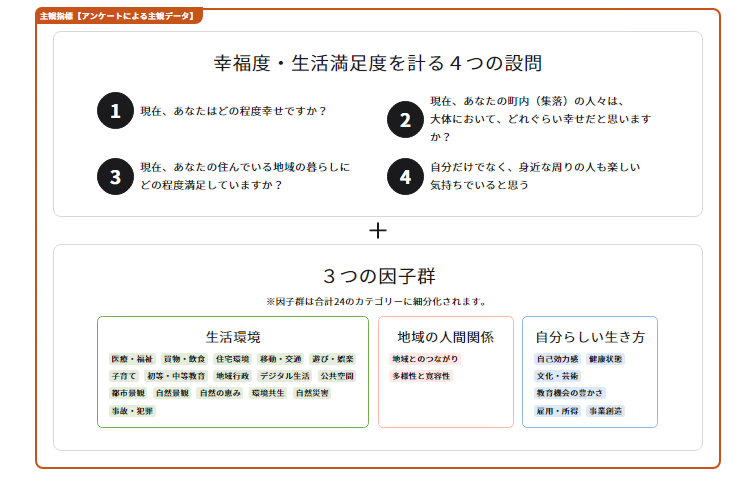This screenshot has width=741, height=481.
Task: Click the plus sign between the sections
Action: [x=378, y=231]
